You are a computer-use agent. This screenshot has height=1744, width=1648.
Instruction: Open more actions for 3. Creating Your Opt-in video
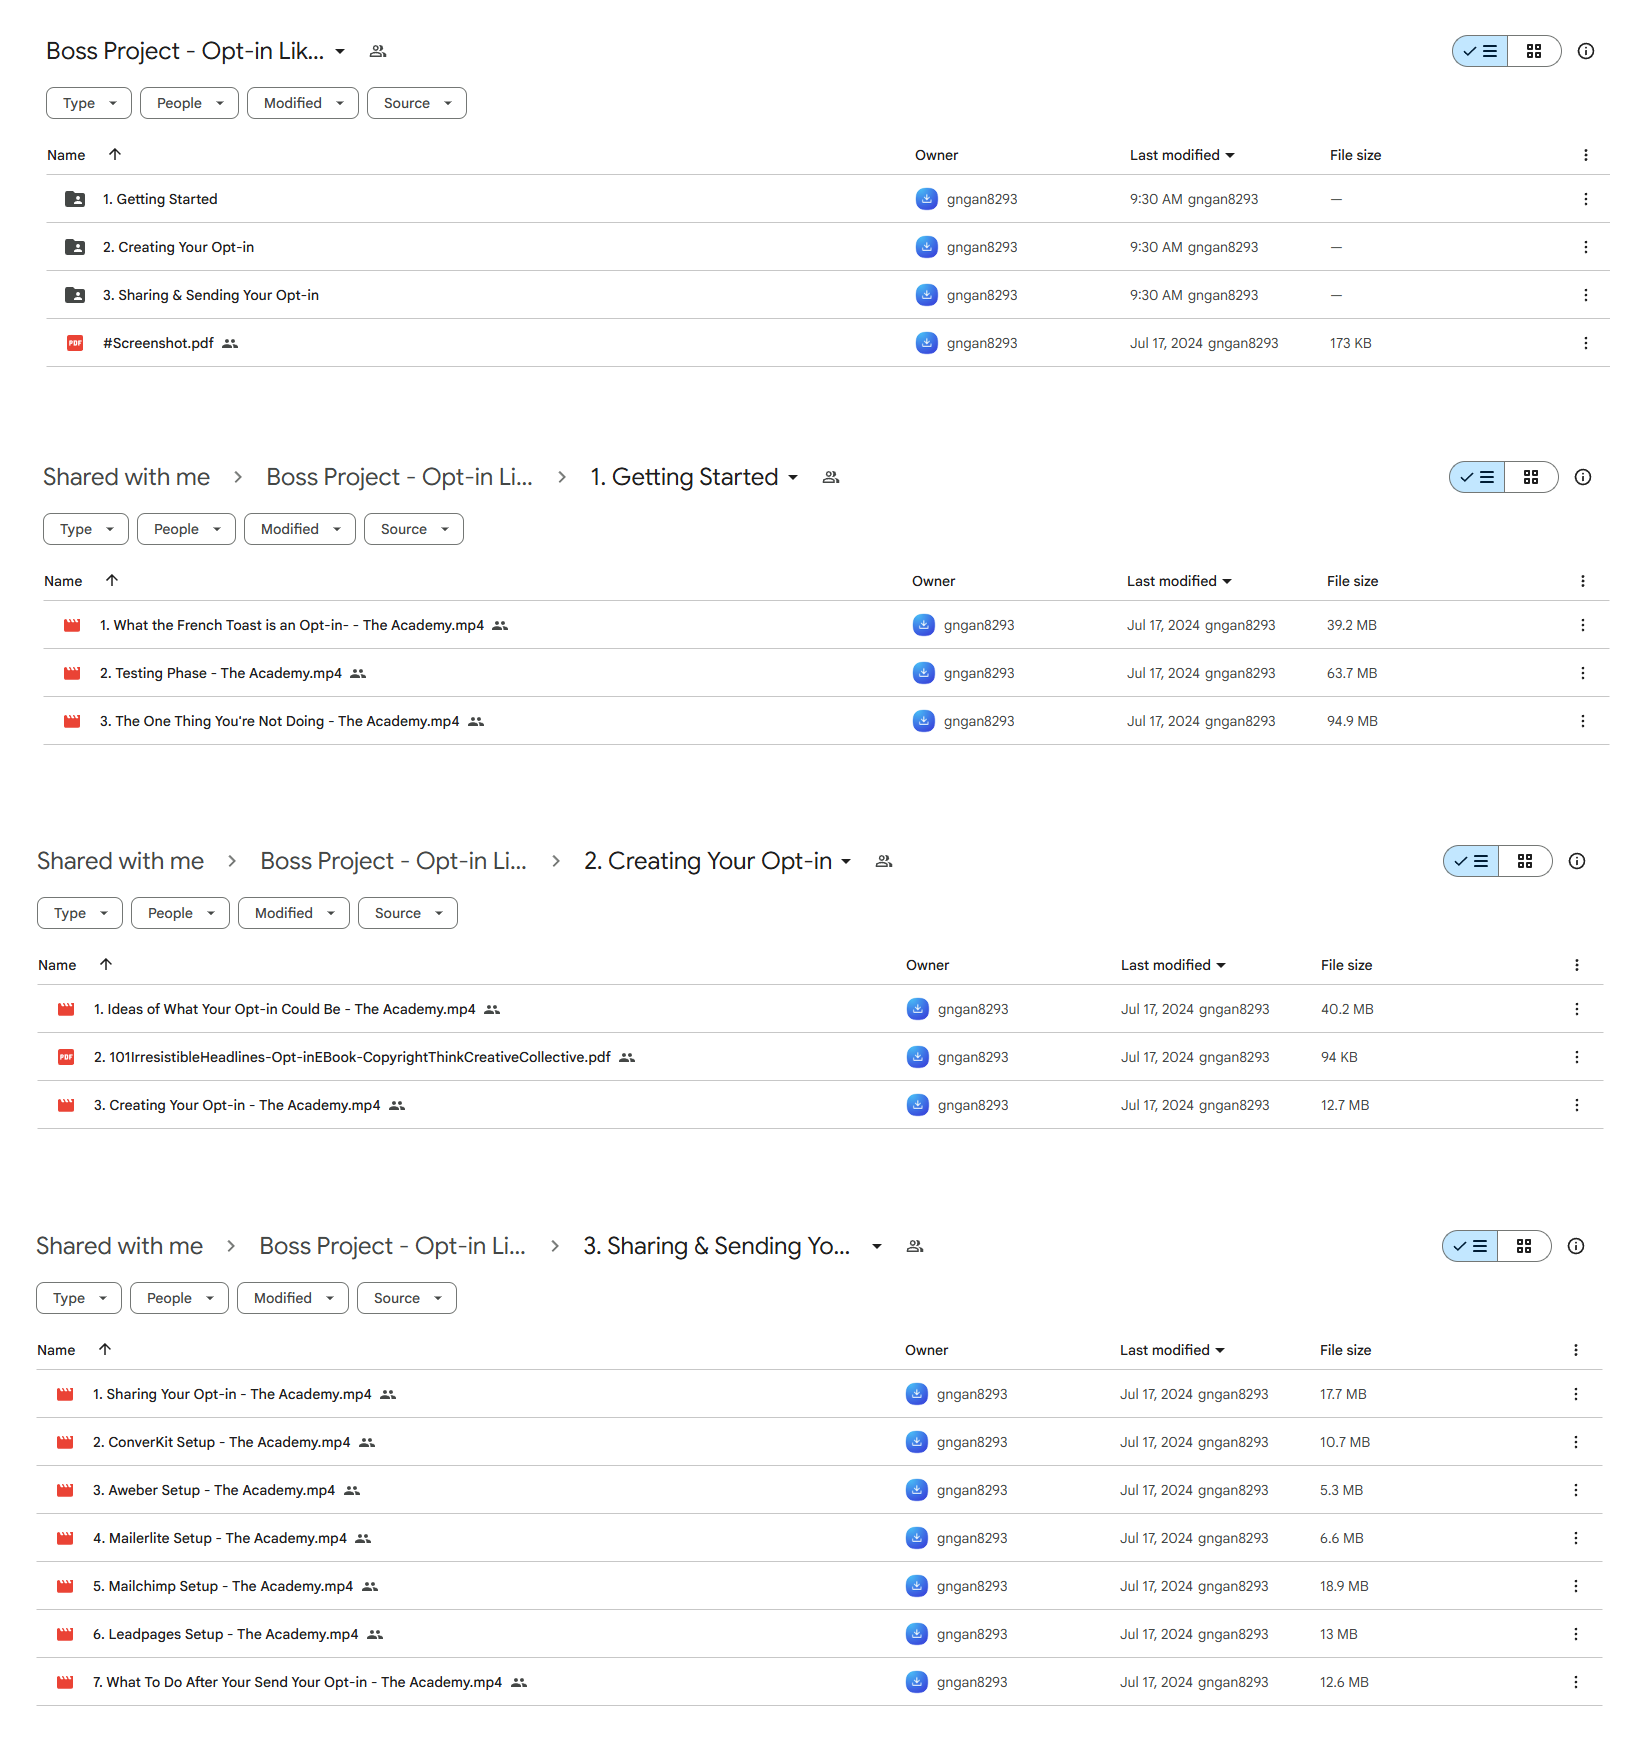1576,1105
